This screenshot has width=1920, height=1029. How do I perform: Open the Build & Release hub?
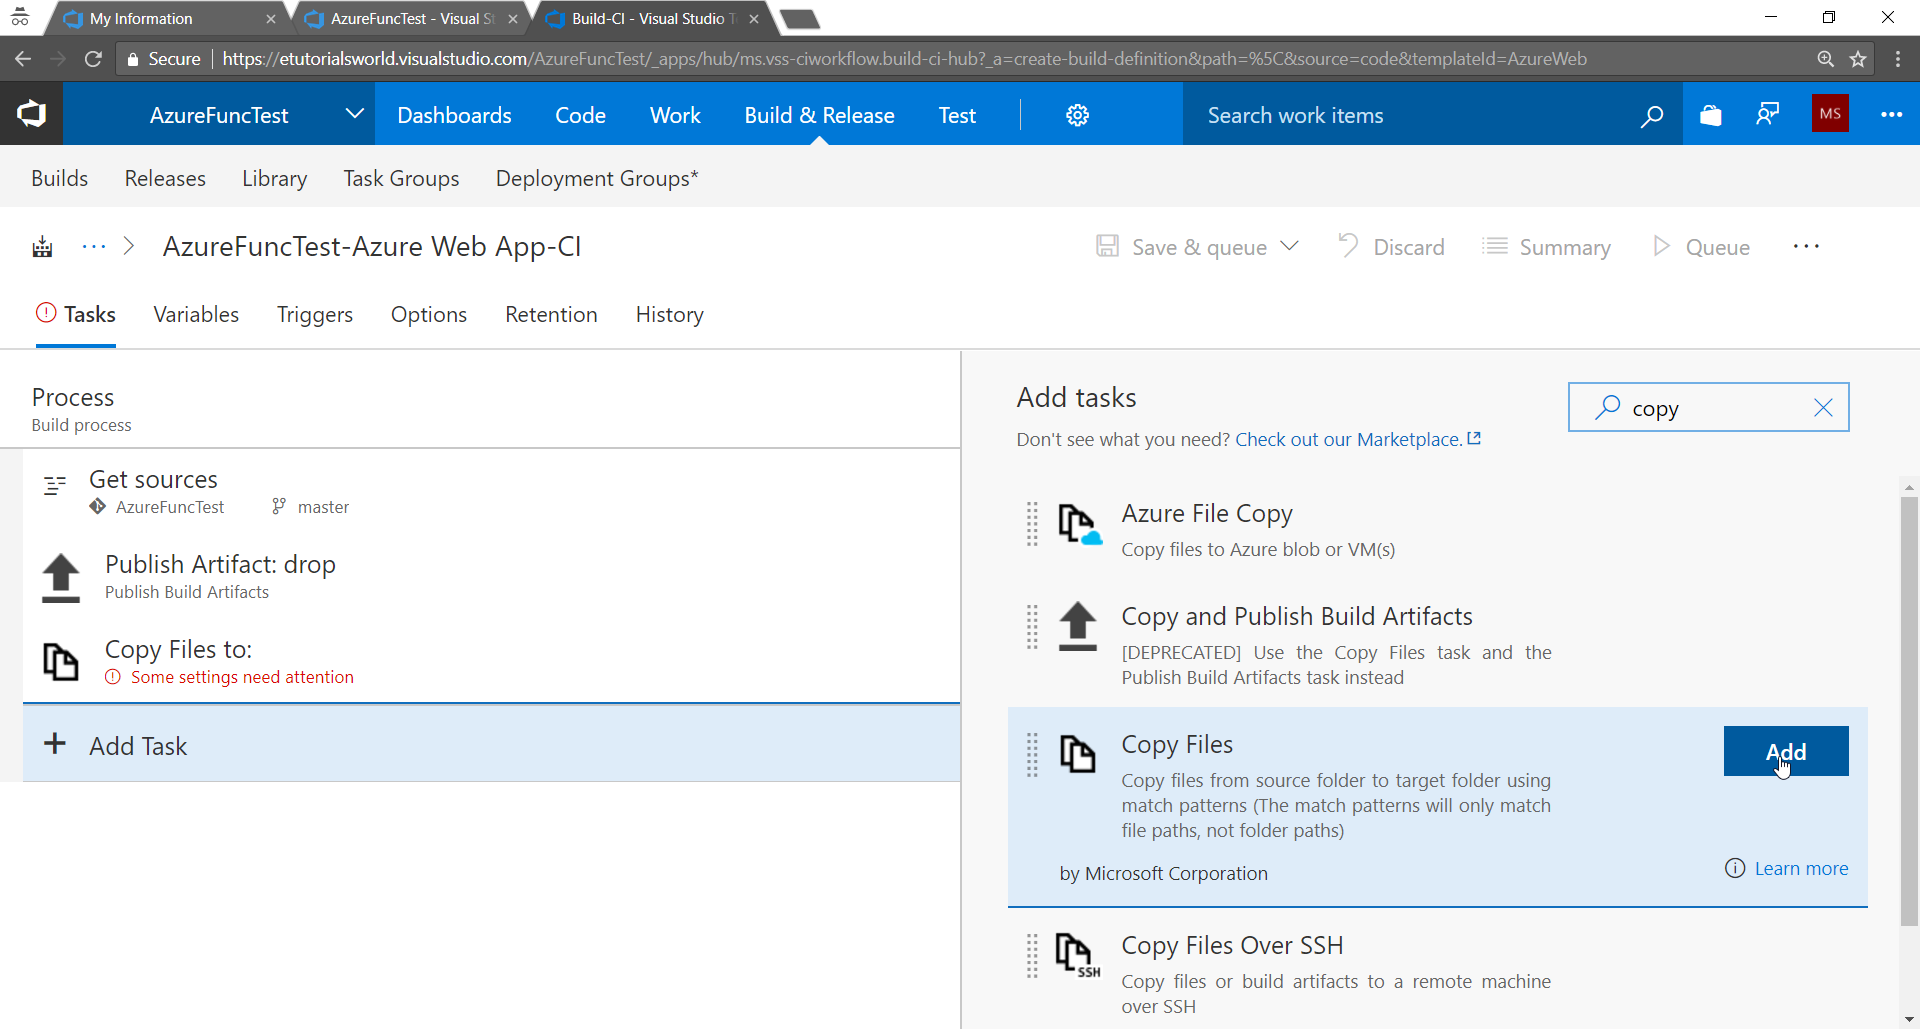coord(819,115)
